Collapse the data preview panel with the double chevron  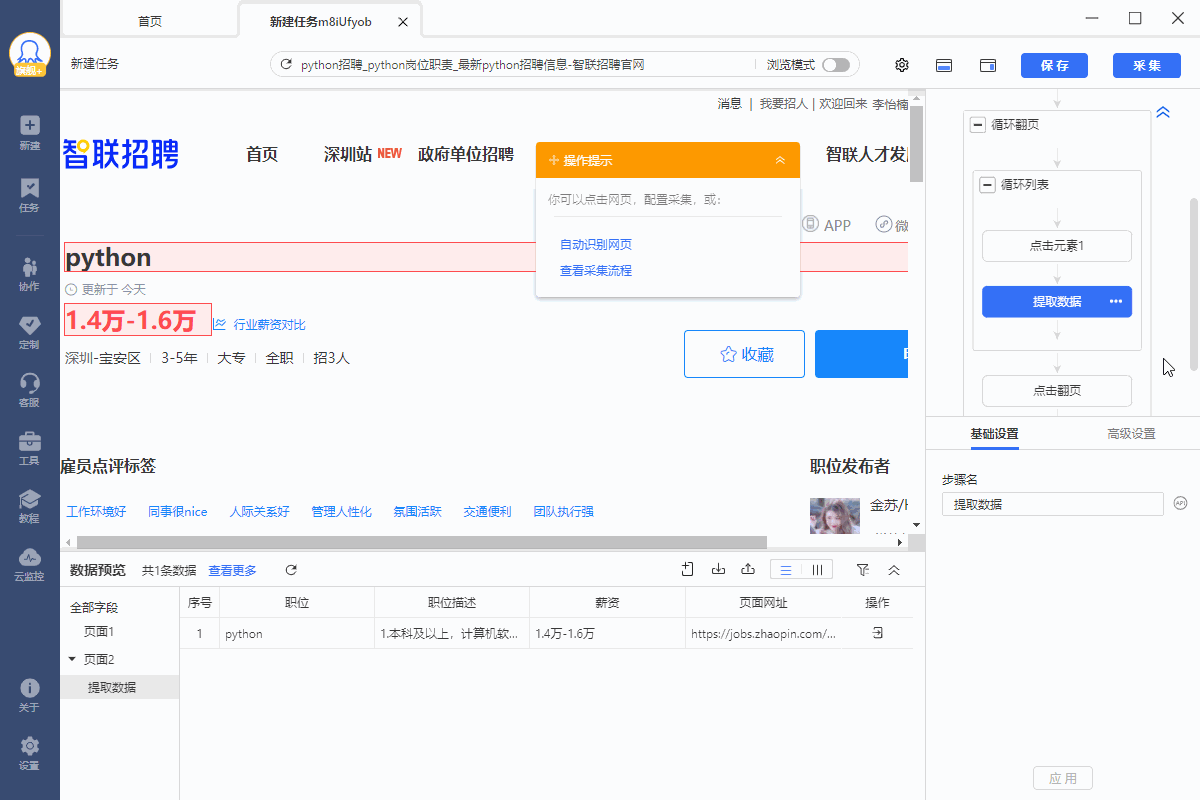[894, 570]
